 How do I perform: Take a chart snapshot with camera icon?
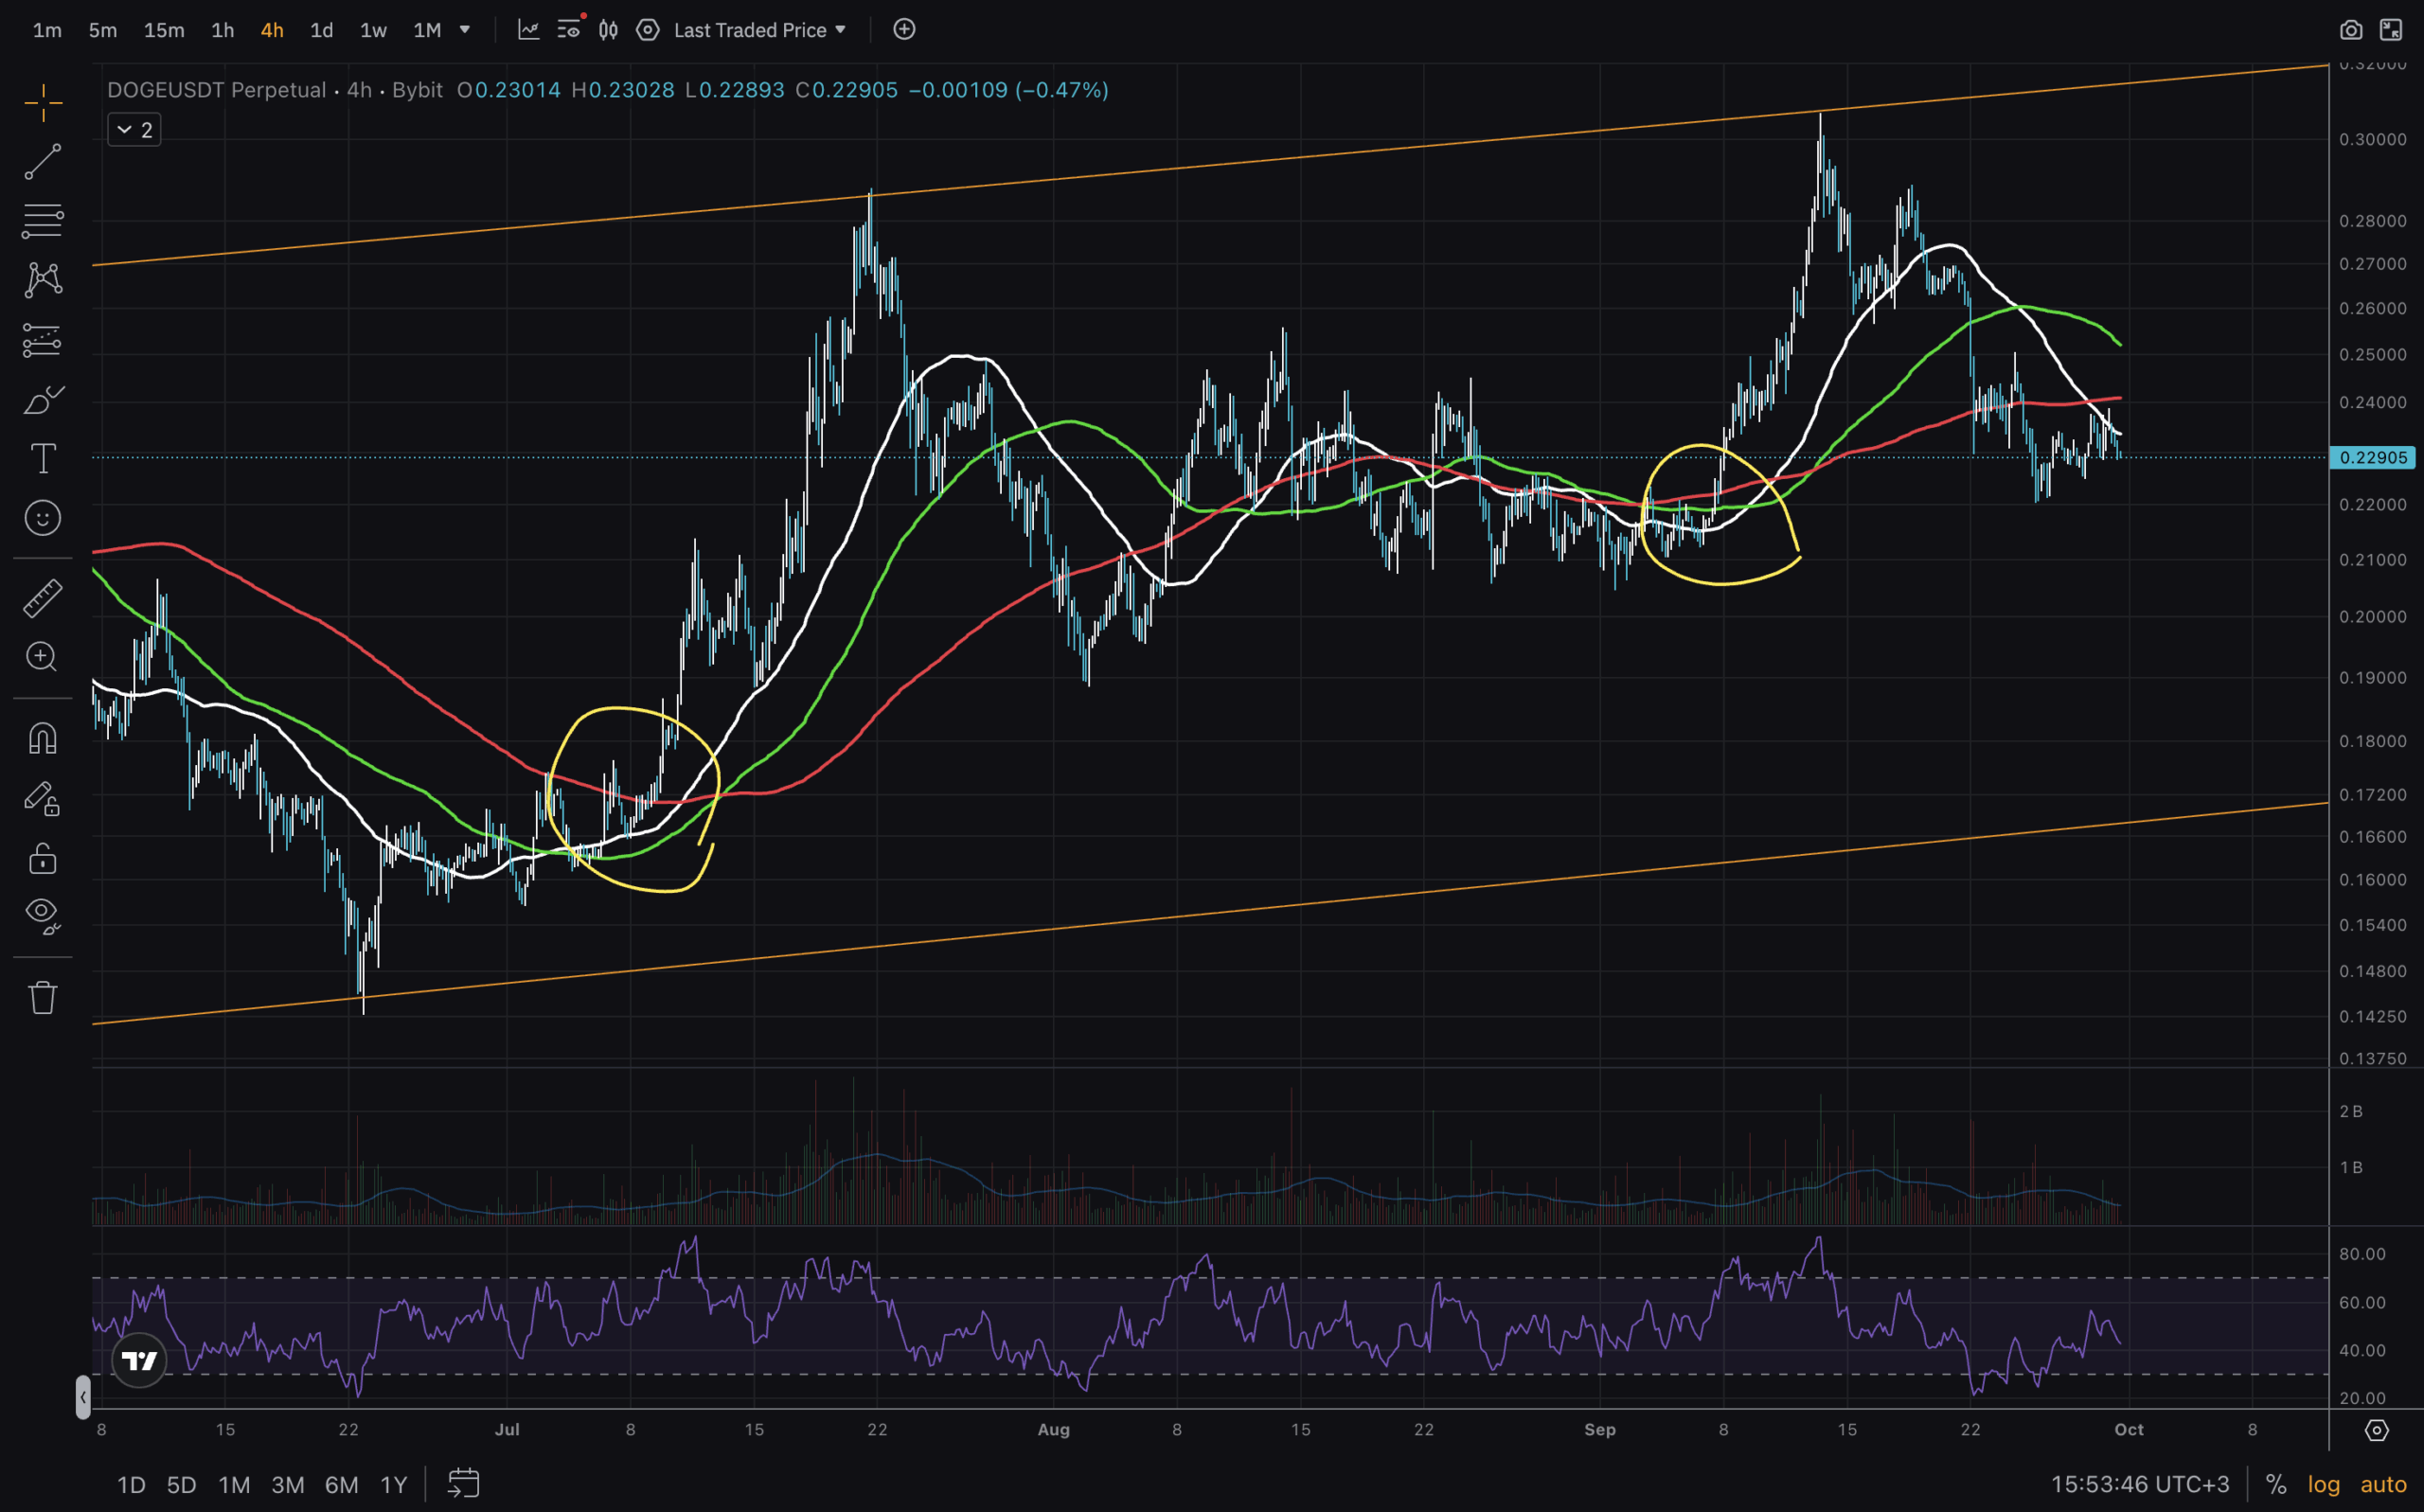2350,30
